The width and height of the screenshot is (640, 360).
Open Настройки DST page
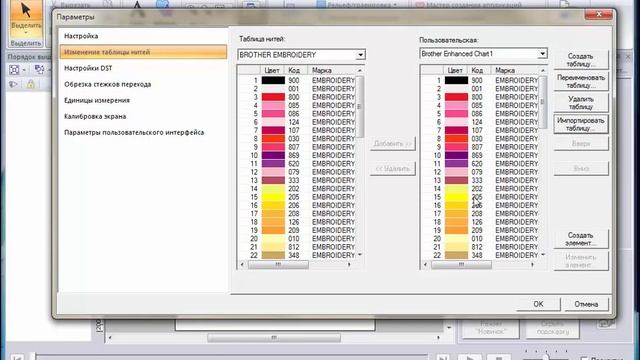(x=88, y=68)
